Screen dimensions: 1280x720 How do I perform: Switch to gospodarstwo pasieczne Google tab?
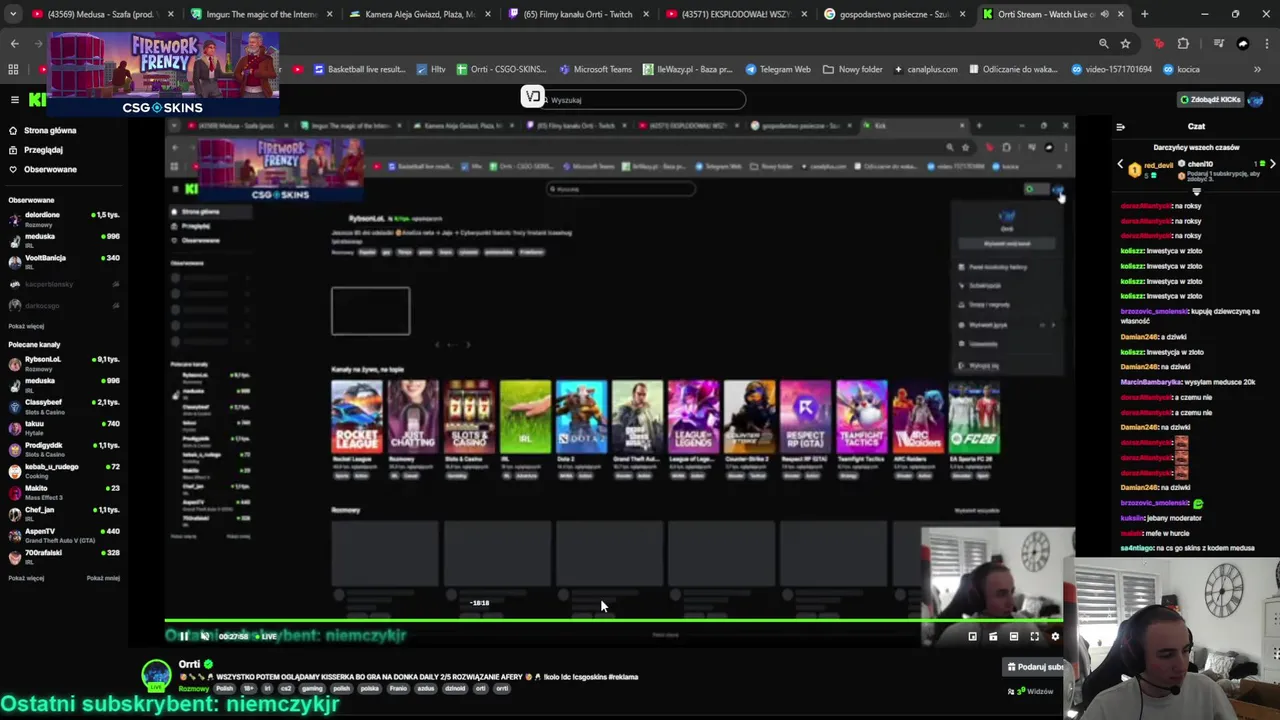897,14
